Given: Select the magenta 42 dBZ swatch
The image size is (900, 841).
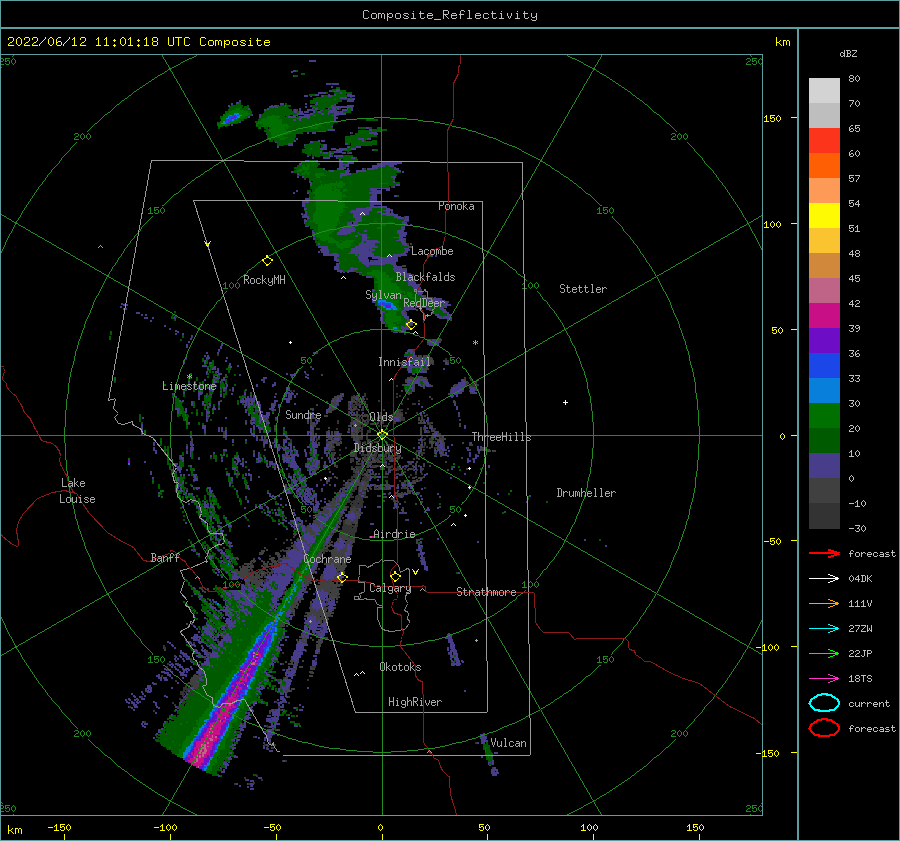Looking at the screenshot, I should click(x=824, y=316).
